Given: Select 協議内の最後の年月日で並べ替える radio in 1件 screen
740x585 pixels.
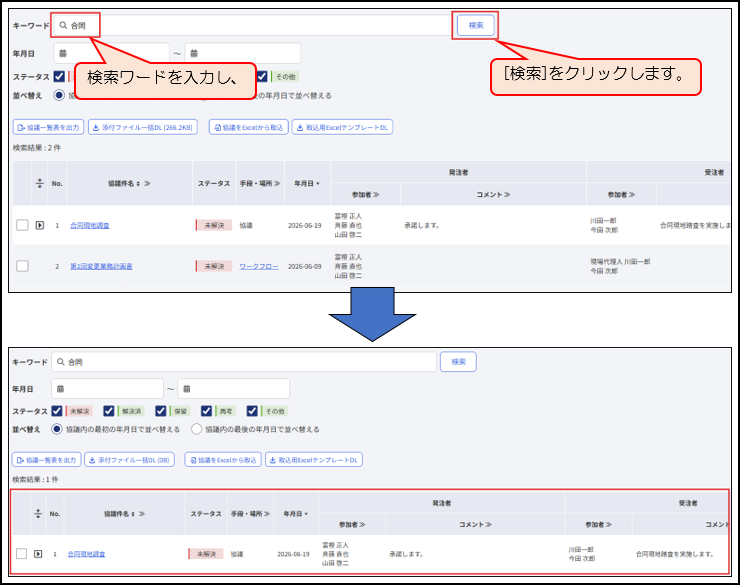Looking at the screenshot, I should tap(196, 429).
